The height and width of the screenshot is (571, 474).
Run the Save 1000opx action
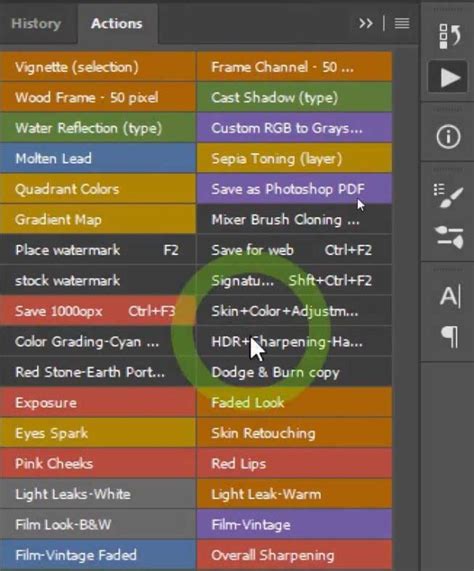tap(98, 311)
